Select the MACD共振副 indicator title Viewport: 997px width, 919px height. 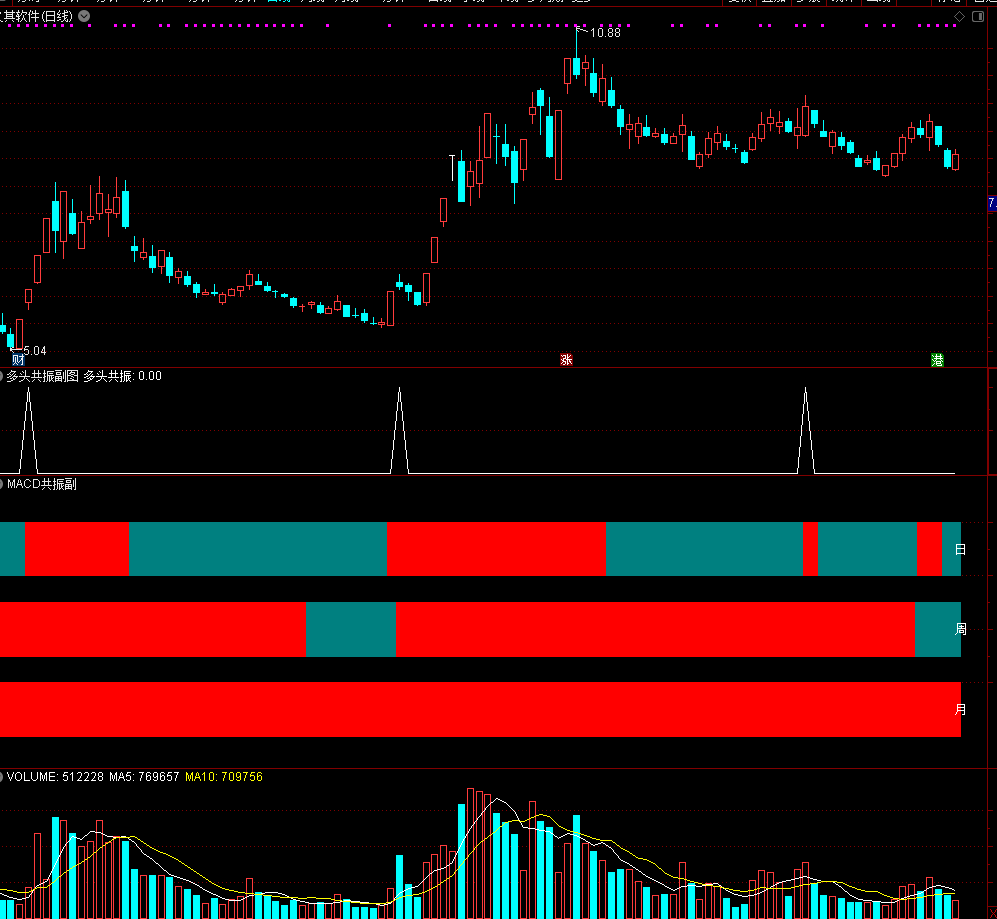41,484
